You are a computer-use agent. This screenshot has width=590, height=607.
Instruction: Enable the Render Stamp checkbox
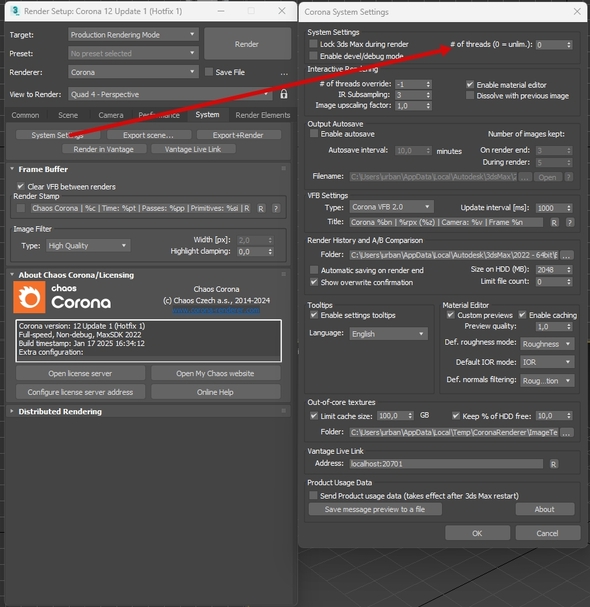(21, 208)
